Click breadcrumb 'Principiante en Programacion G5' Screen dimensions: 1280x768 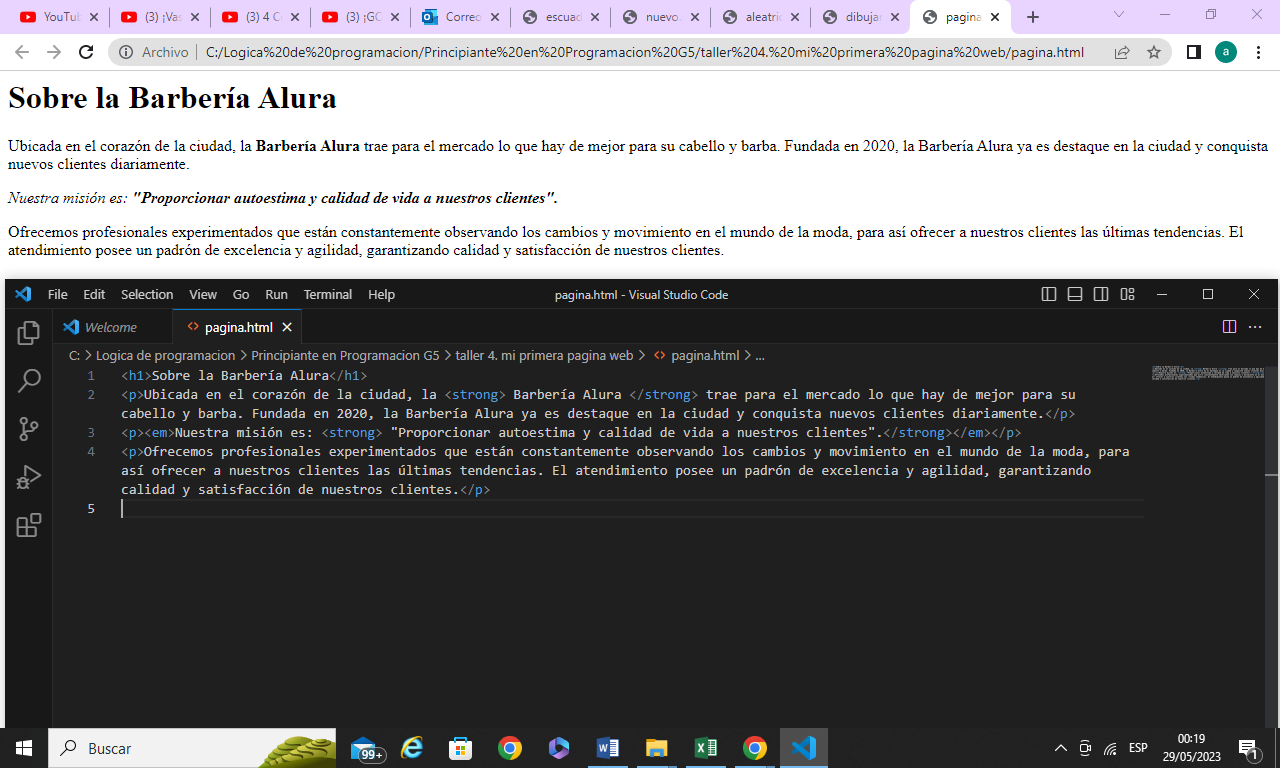click(x=345, y=355)
